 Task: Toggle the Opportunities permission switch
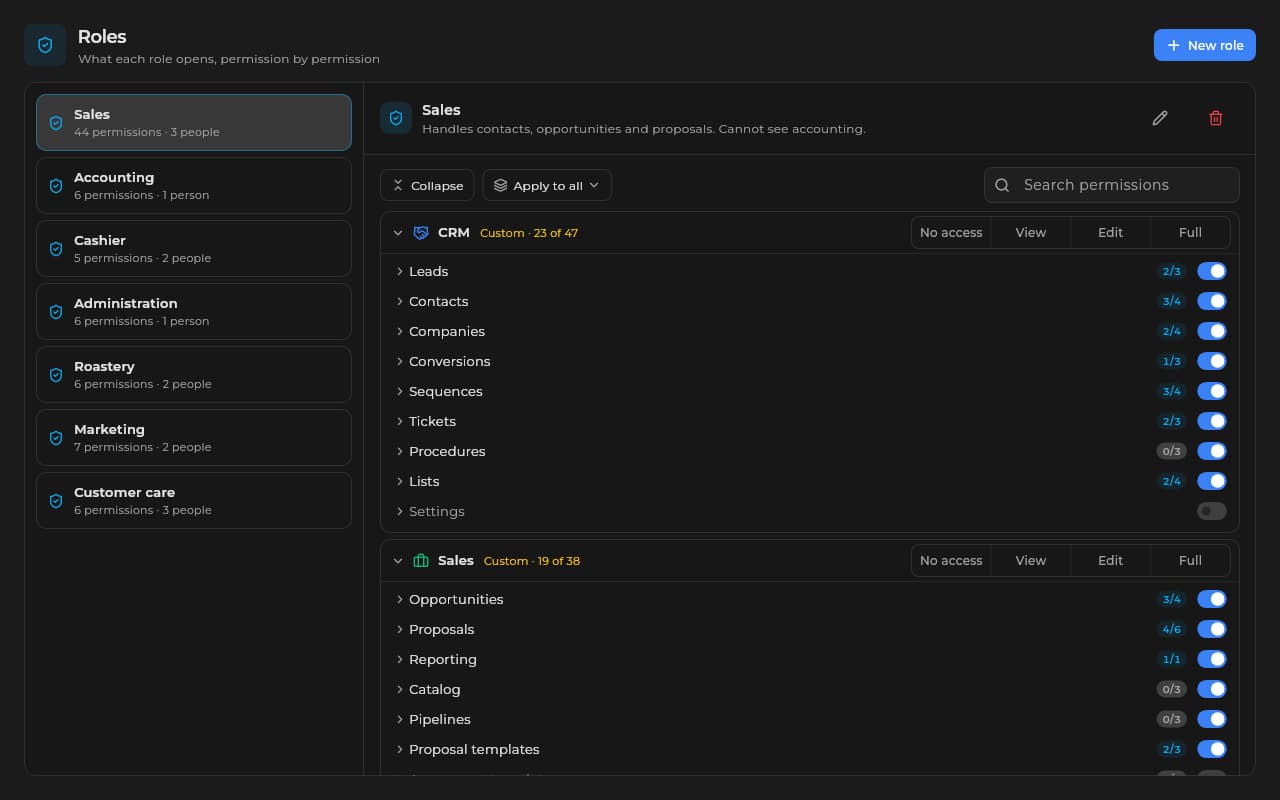tap(1212, 599)
